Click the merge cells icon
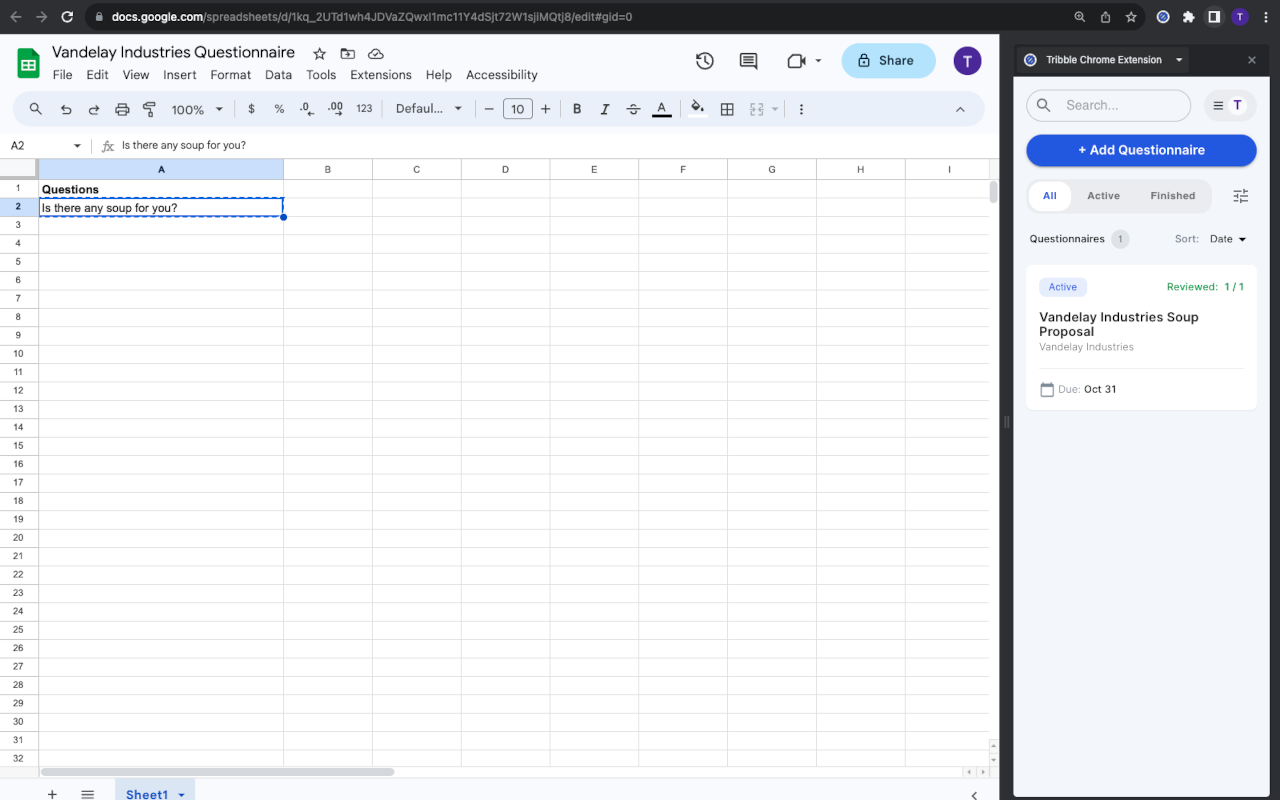1280x800 pixels. (x=757, y=109)
